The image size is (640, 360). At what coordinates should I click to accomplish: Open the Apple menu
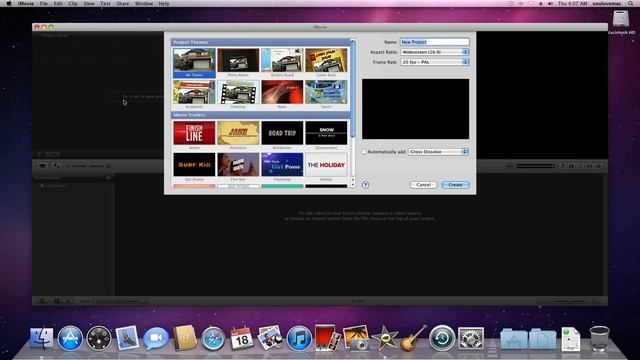pos(9,3)
